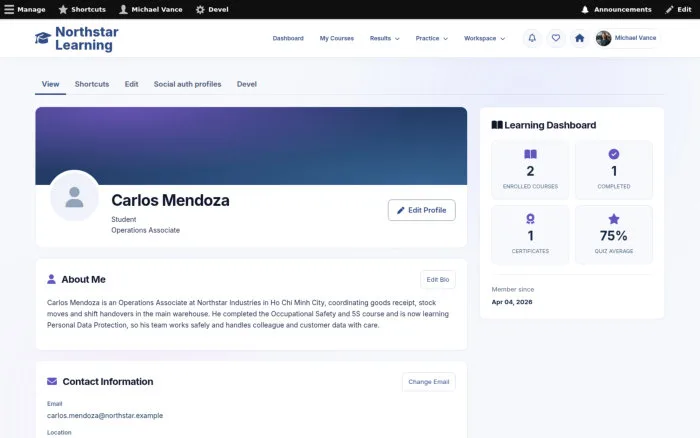Click the Location field label

click(59, 432)
